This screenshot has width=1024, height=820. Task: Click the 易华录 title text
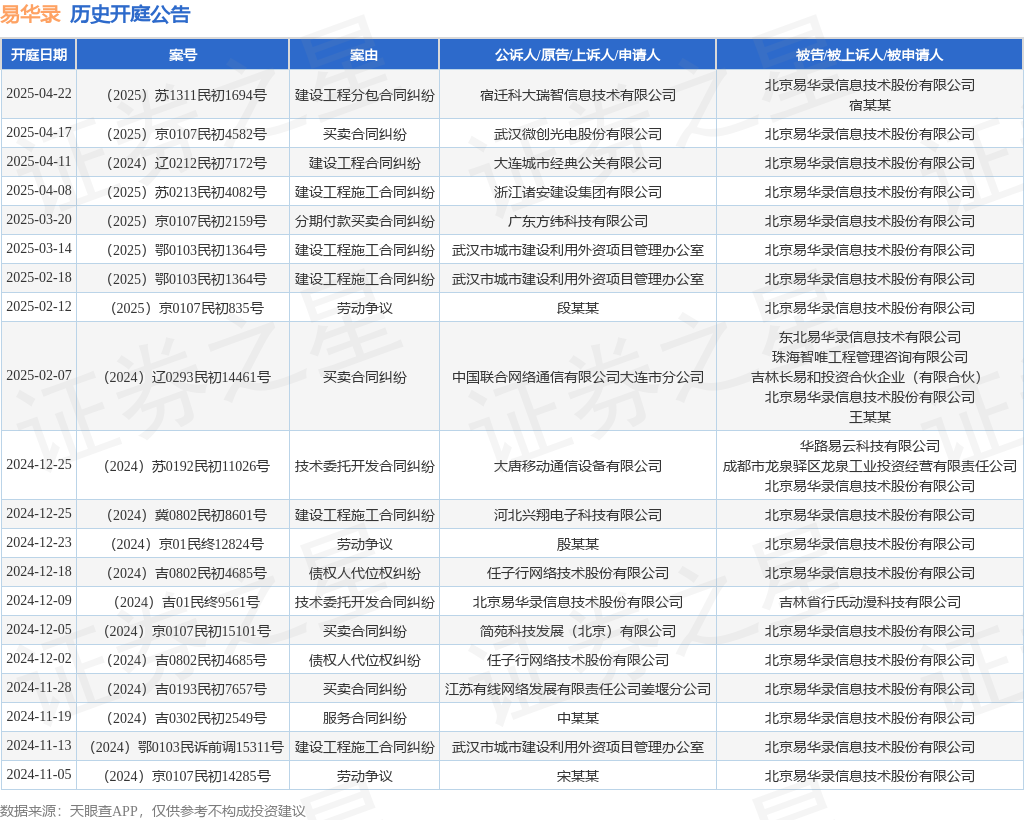pyautogui.click(x=31, y=14)
